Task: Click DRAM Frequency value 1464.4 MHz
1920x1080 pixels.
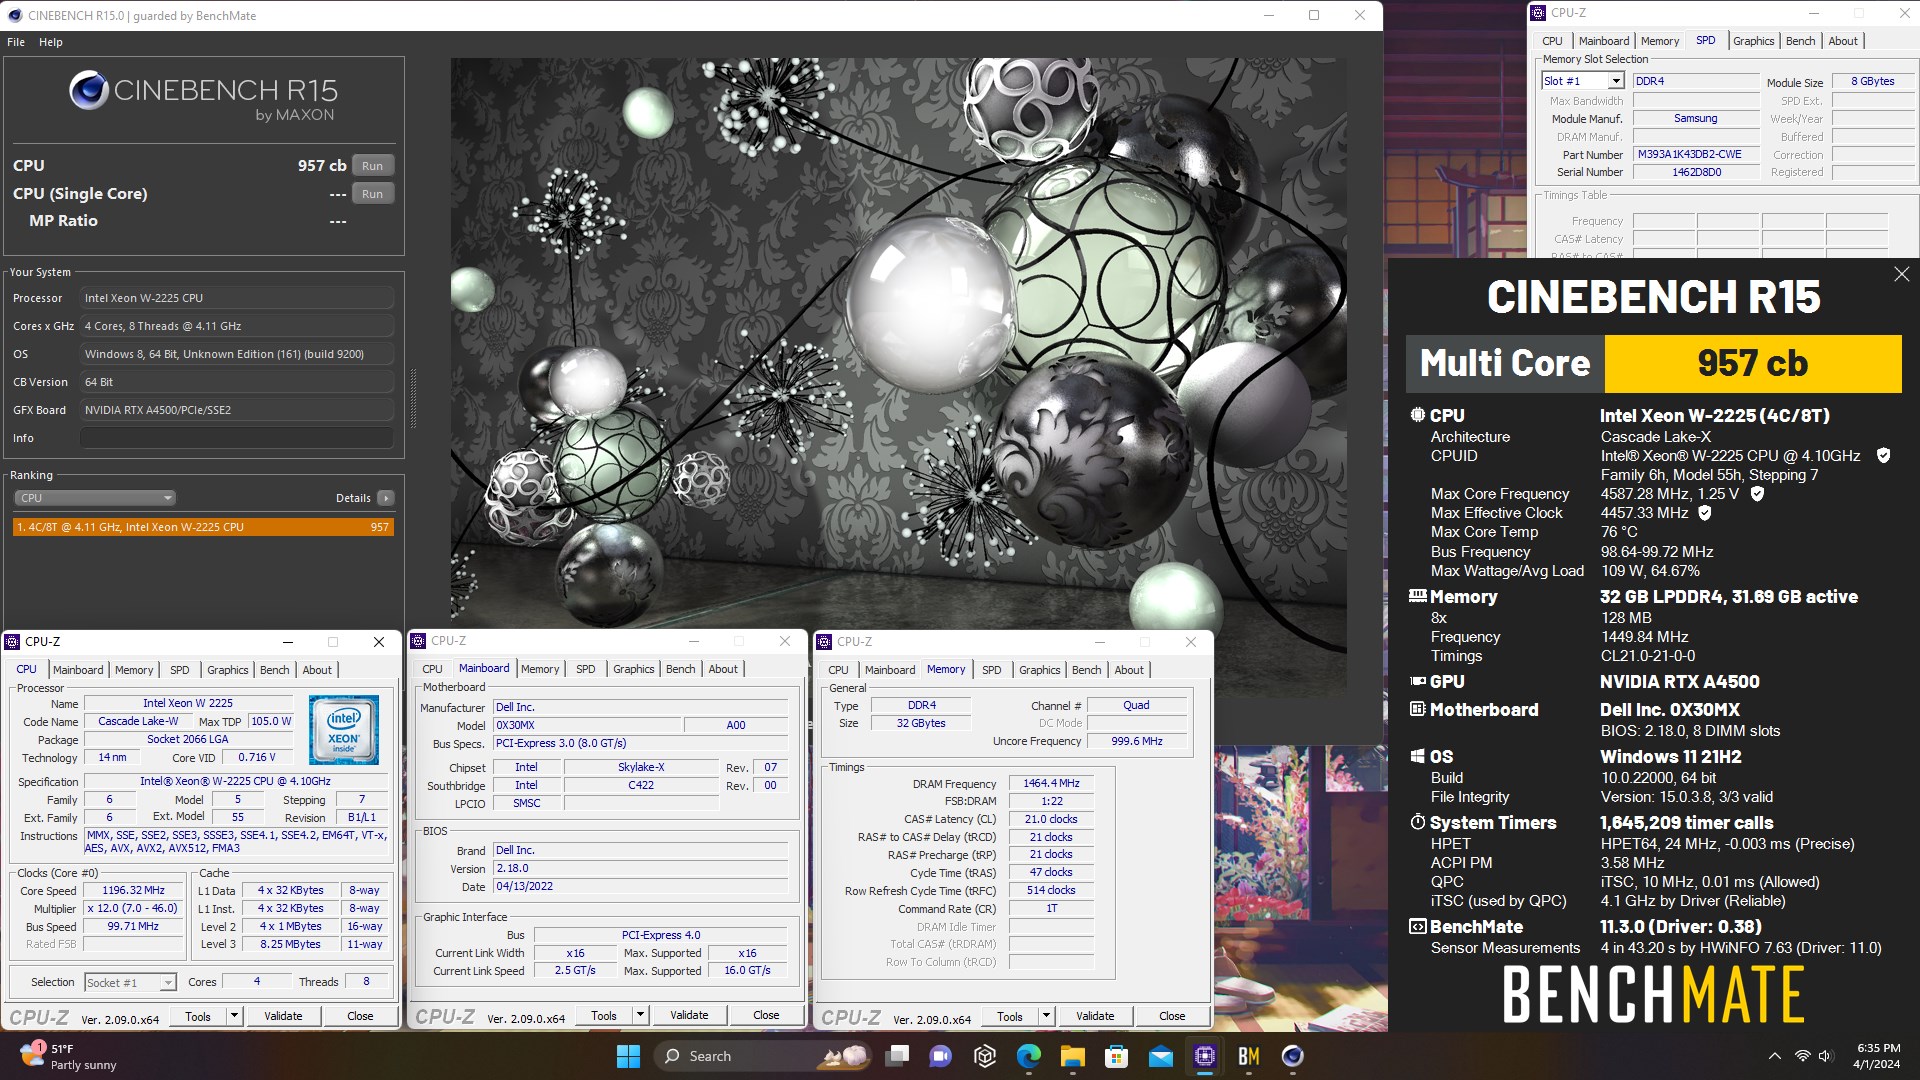Action: [1051, 784]
